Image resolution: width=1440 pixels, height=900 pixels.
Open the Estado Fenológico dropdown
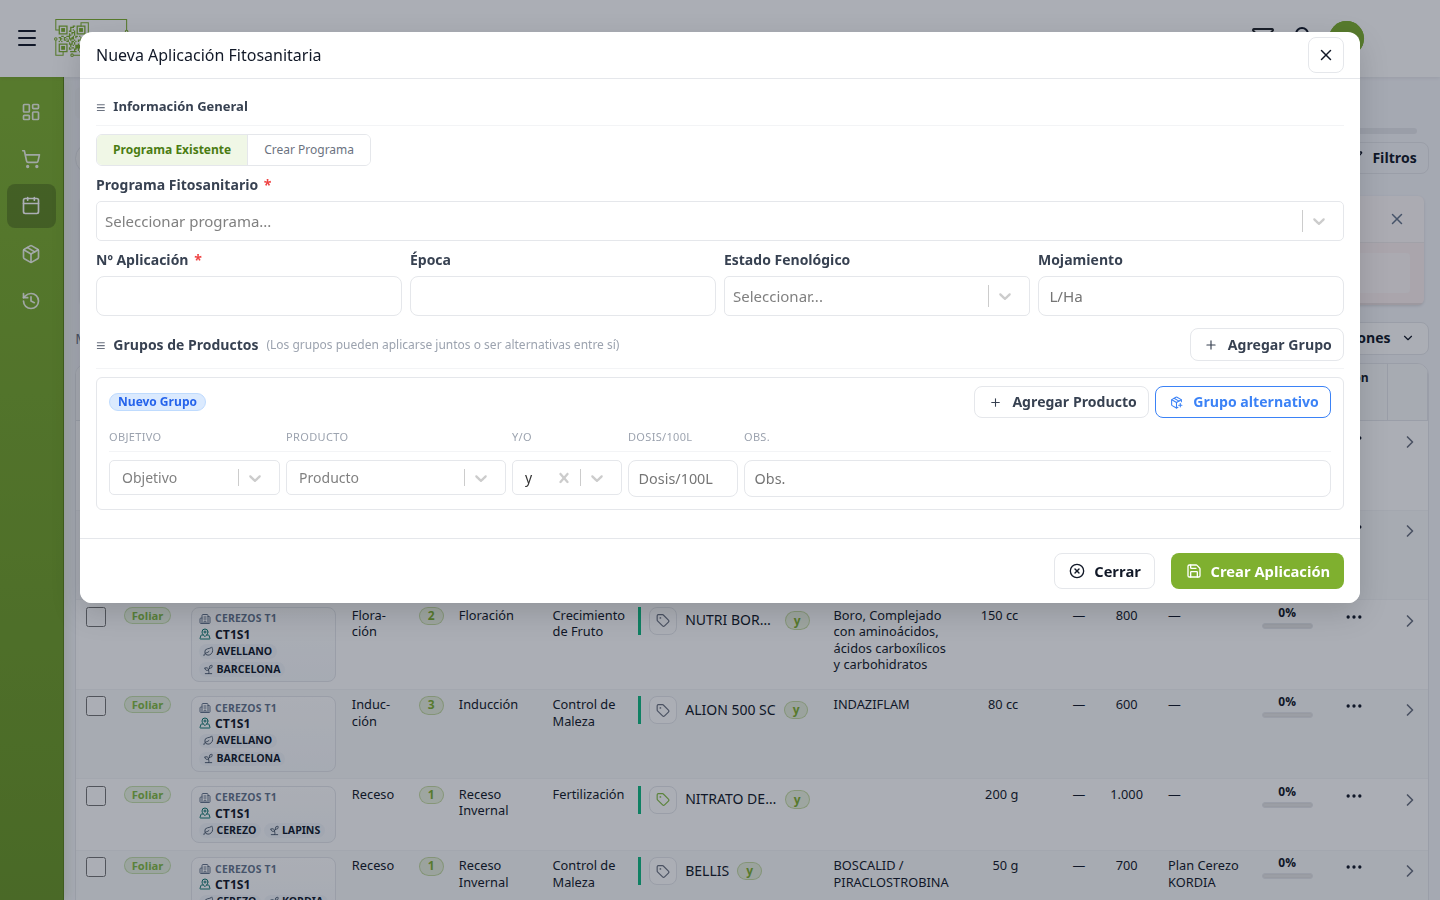(877, 296)
